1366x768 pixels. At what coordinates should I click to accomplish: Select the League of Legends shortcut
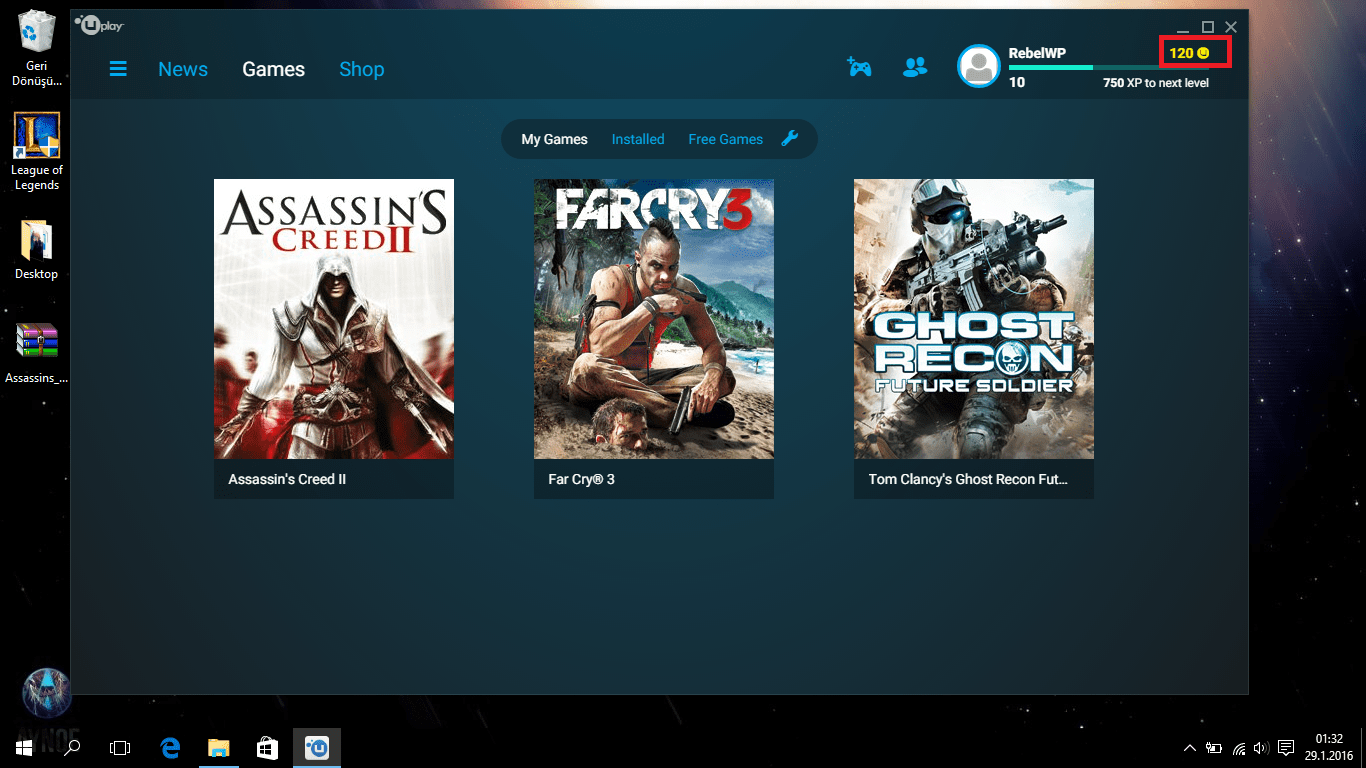(x=37, y=151)
